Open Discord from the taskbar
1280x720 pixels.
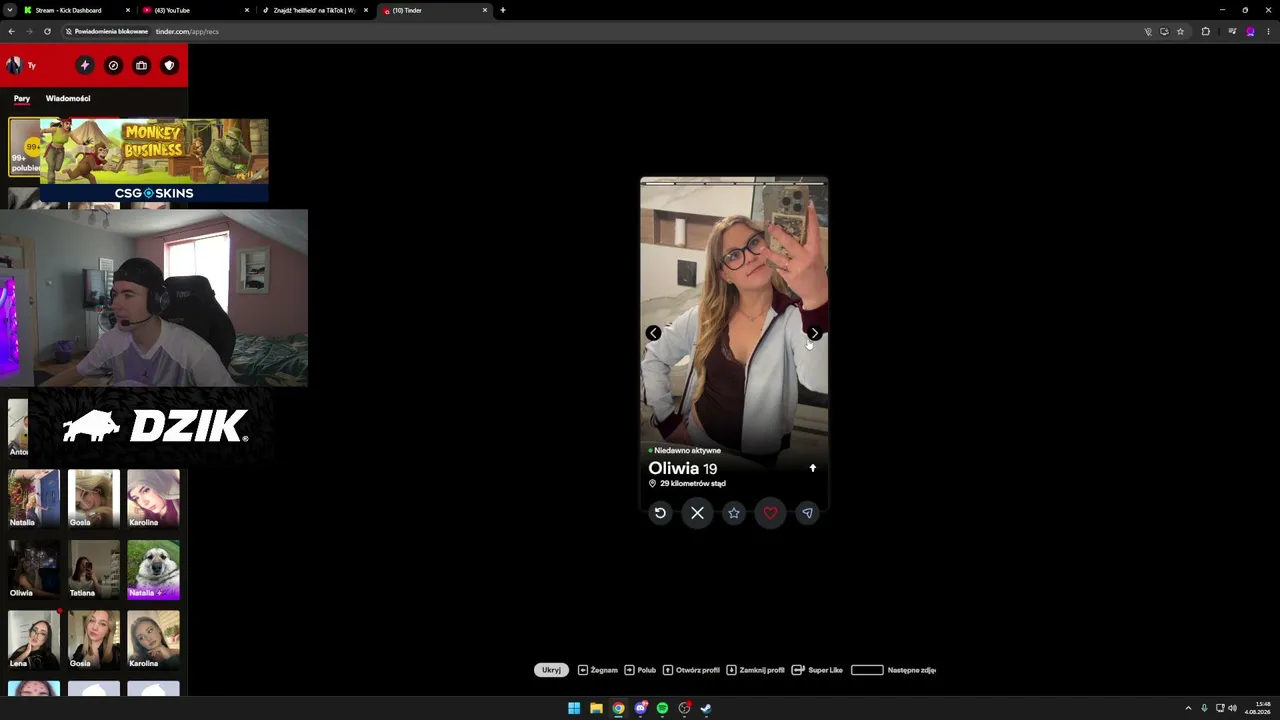pyautogui.click(x=640, y=708)
